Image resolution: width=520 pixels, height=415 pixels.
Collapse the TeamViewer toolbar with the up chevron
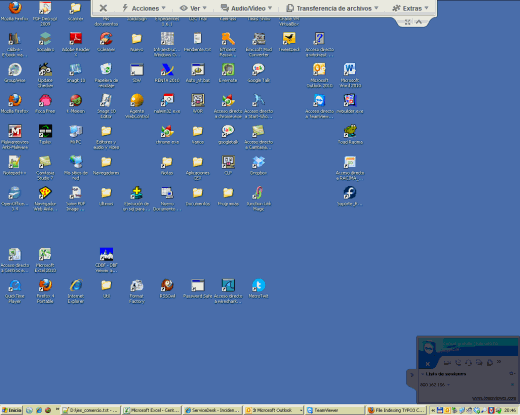click(x=419, y=22)
